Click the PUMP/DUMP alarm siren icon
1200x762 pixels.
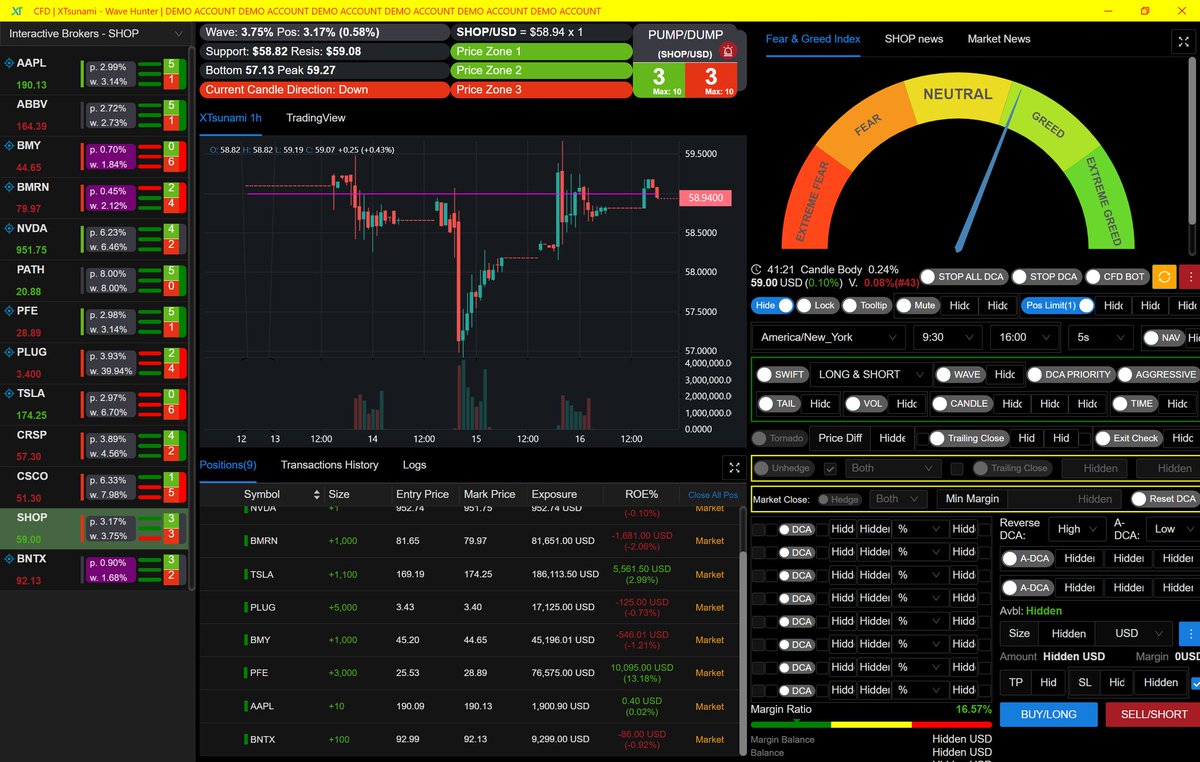[x=727, y=51]
